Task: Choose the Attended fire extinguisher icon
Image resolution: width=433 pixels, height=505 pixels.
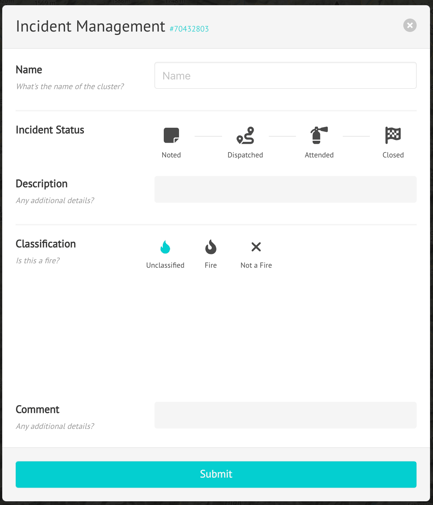Action: click(x=319, y=135)
